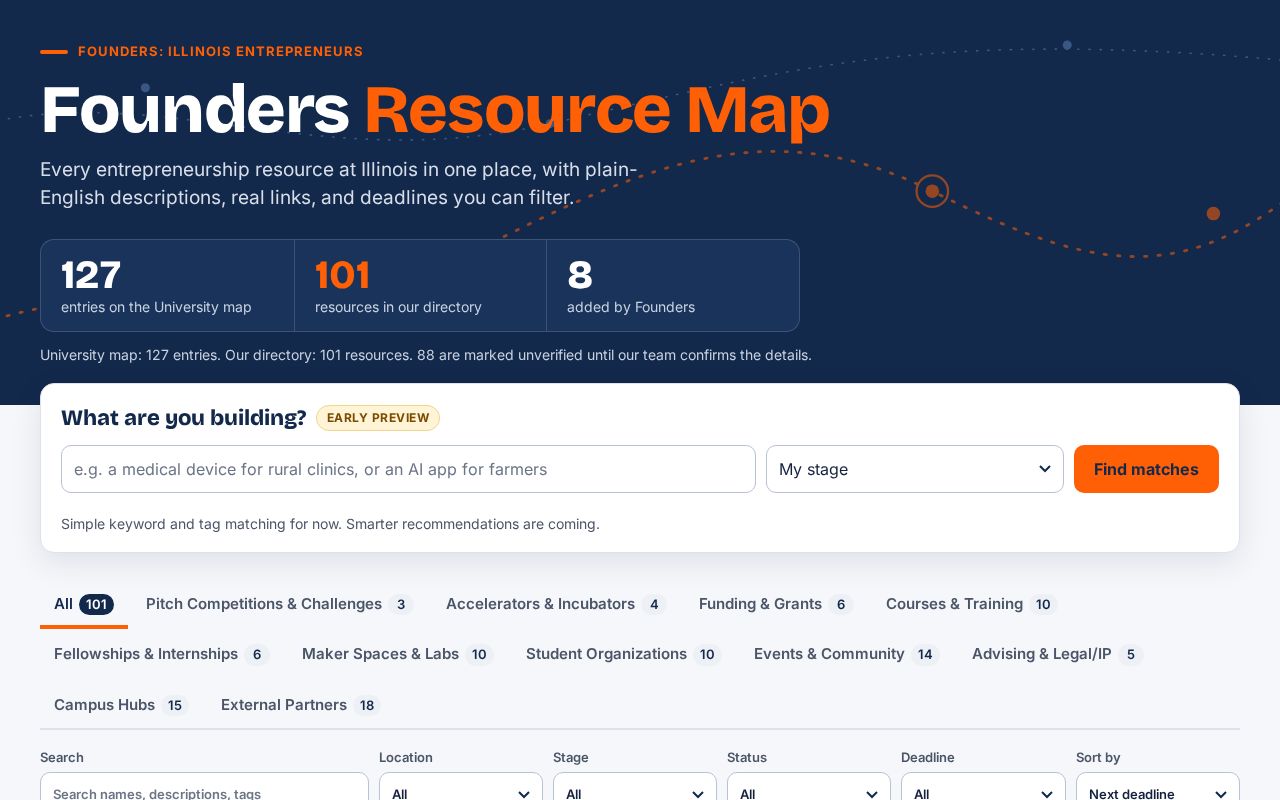Switch to Pitch Competitions & Challenges tab
1280x800 pixels.
[279, 604]
